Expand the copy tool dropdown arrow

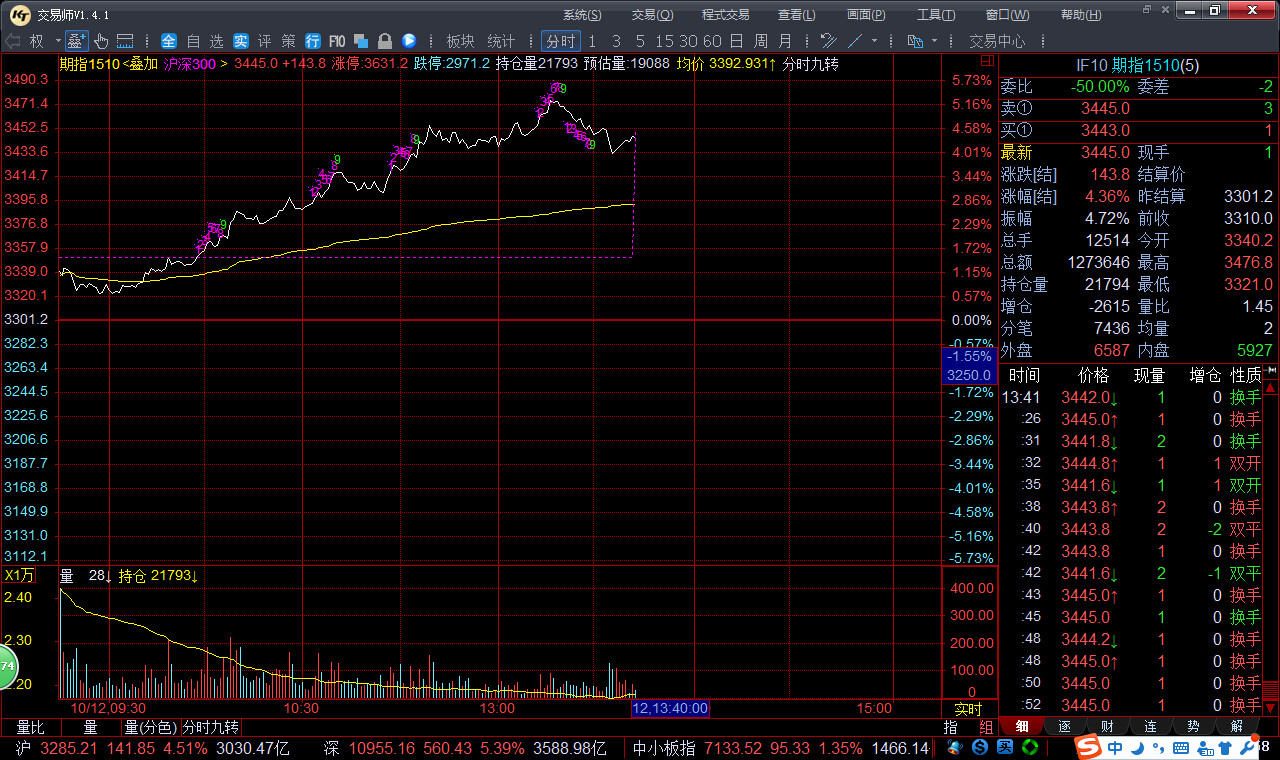point(934,42)
